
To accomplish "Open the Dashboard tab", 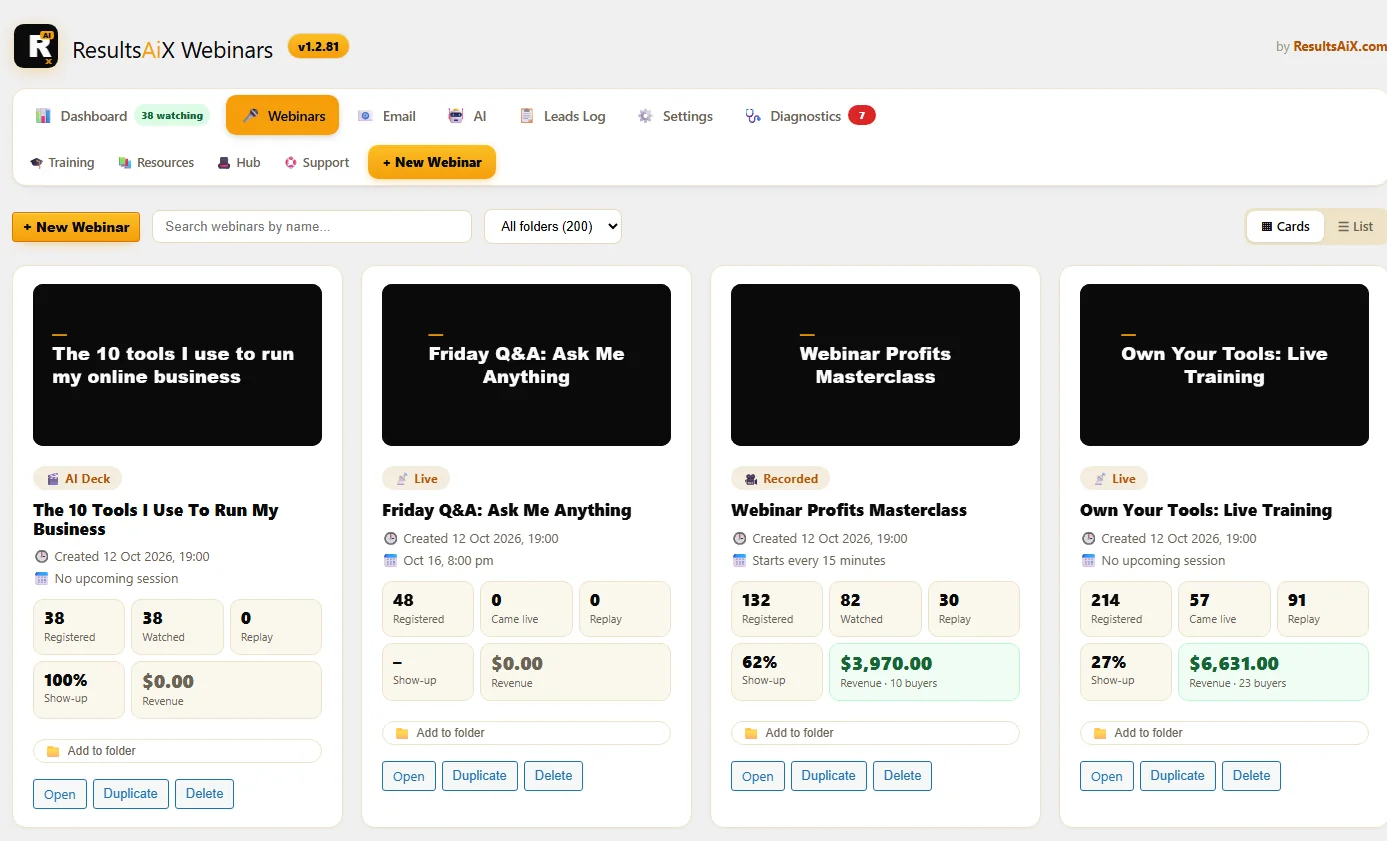I will point(81,116).
